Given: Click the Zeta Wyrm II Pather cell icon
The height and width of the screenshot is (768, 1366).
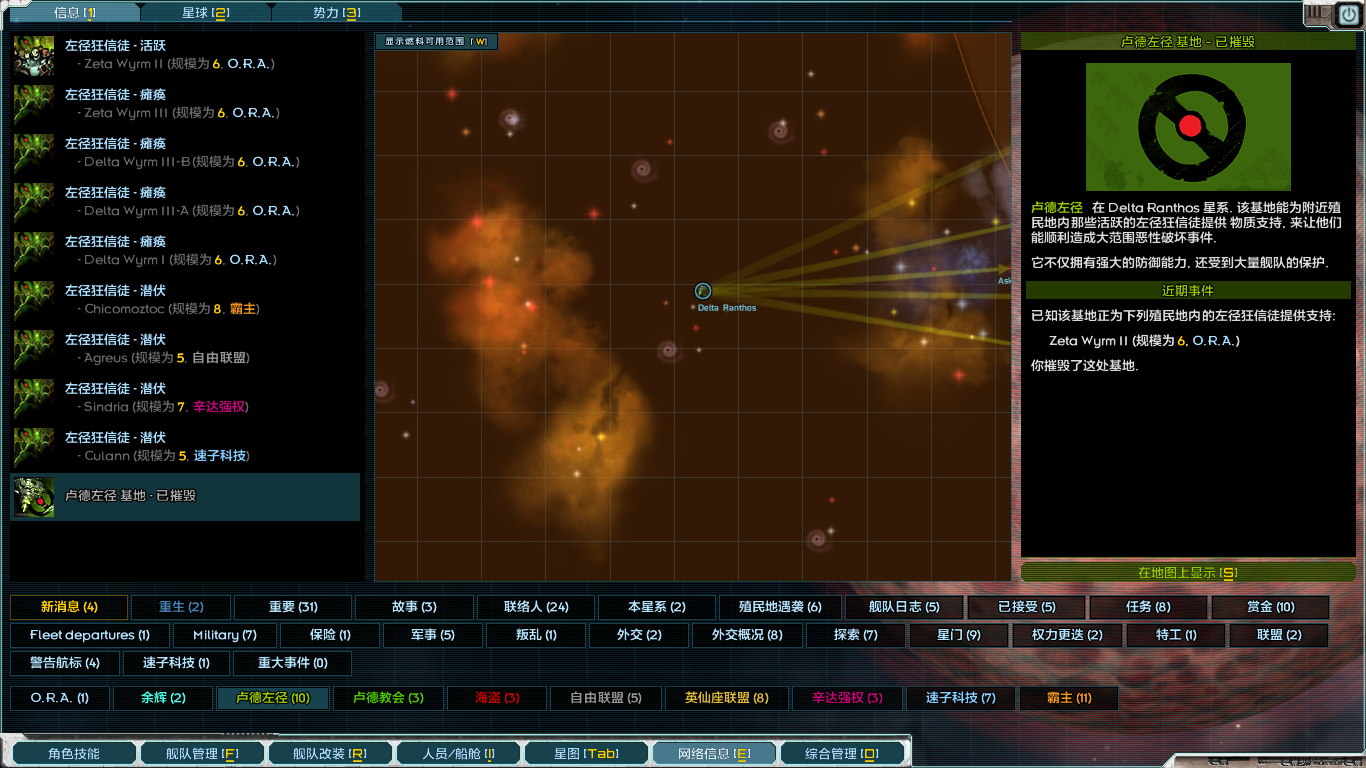Looking at the screenshot, I should pyautogui.click(x=34, y=55).
